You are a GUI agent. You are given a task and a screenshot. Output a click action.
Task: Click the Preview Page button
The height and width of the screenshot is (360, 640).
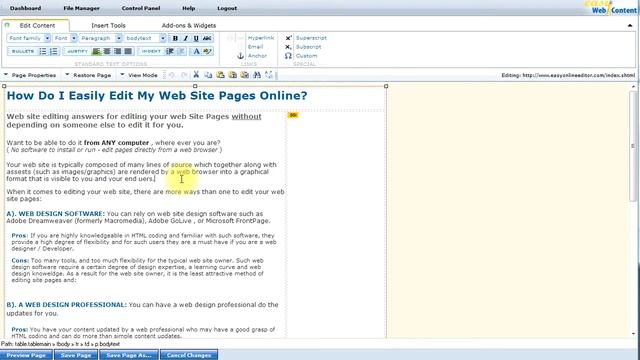tap(26, 355)
